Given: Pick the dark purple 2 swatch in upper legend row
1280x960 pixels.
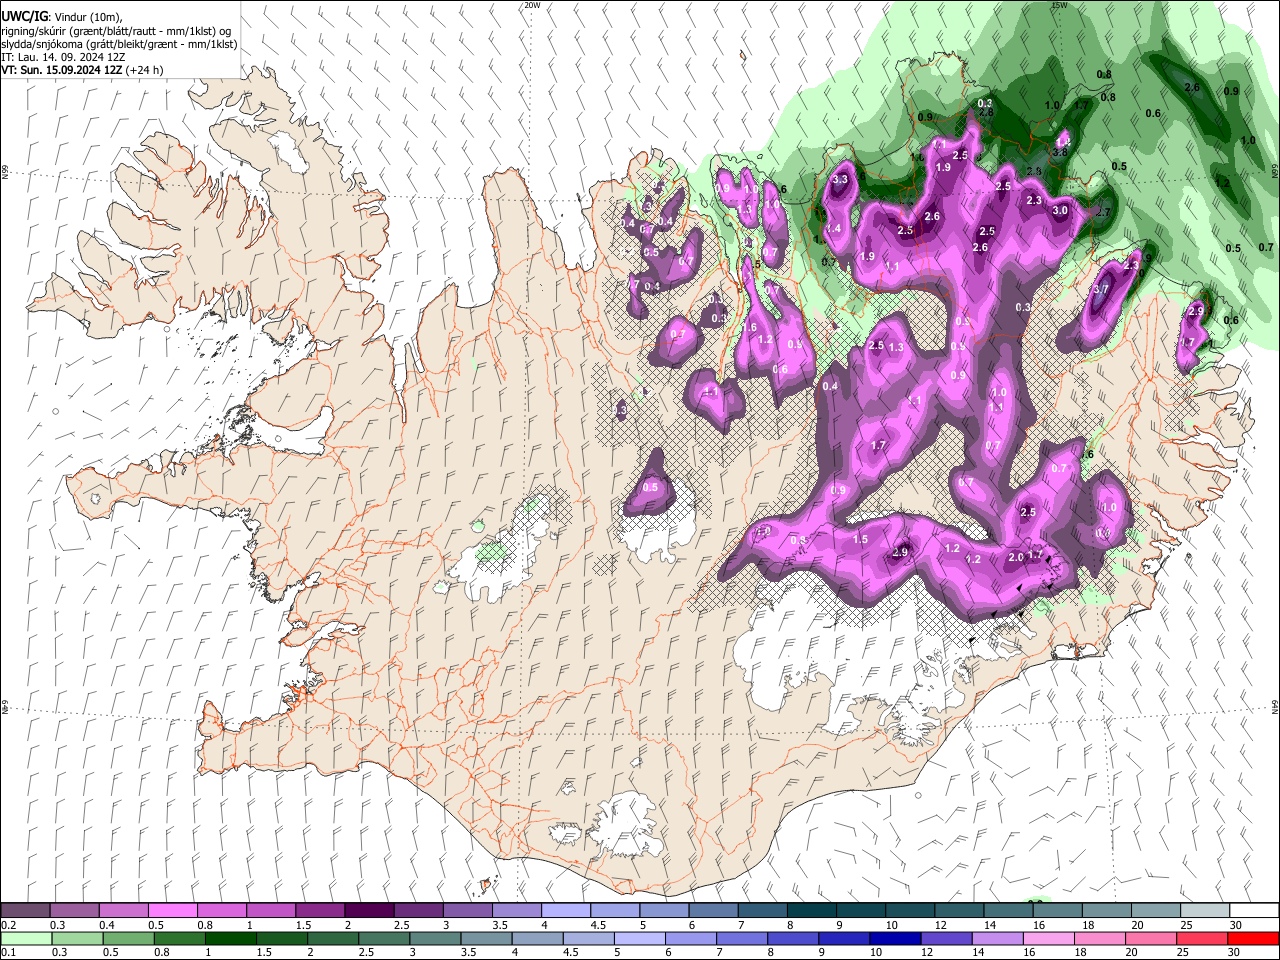Looking at the screenshot, I should point(369,911).
